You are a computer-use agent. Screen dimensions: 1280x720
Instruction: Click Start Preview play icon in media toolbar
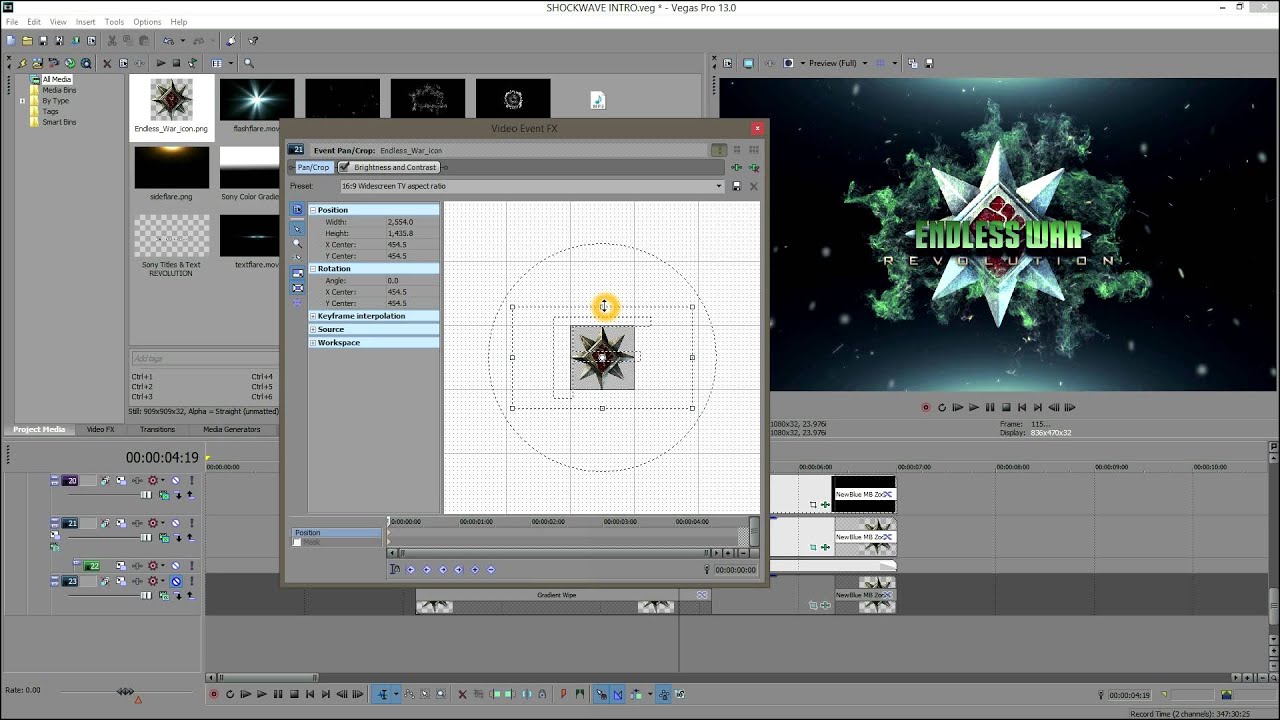161,63
